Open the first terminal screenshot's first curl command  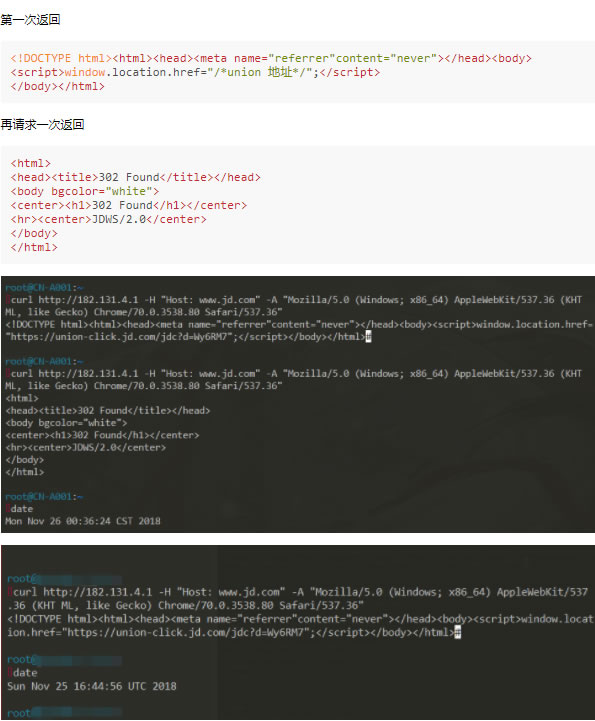(x=293, y=306)
